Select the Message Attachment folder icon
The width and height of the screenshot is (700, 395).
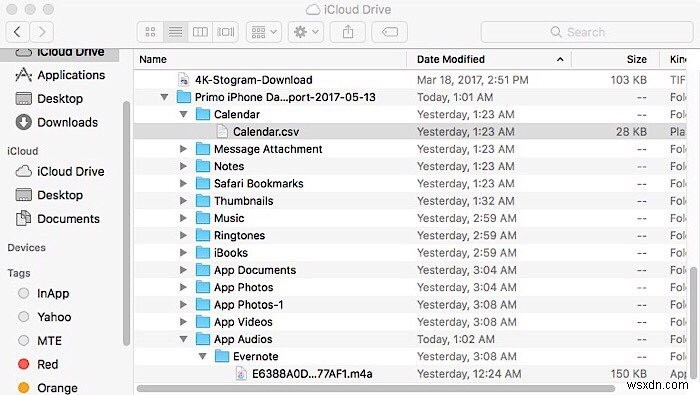pos(203,149)
